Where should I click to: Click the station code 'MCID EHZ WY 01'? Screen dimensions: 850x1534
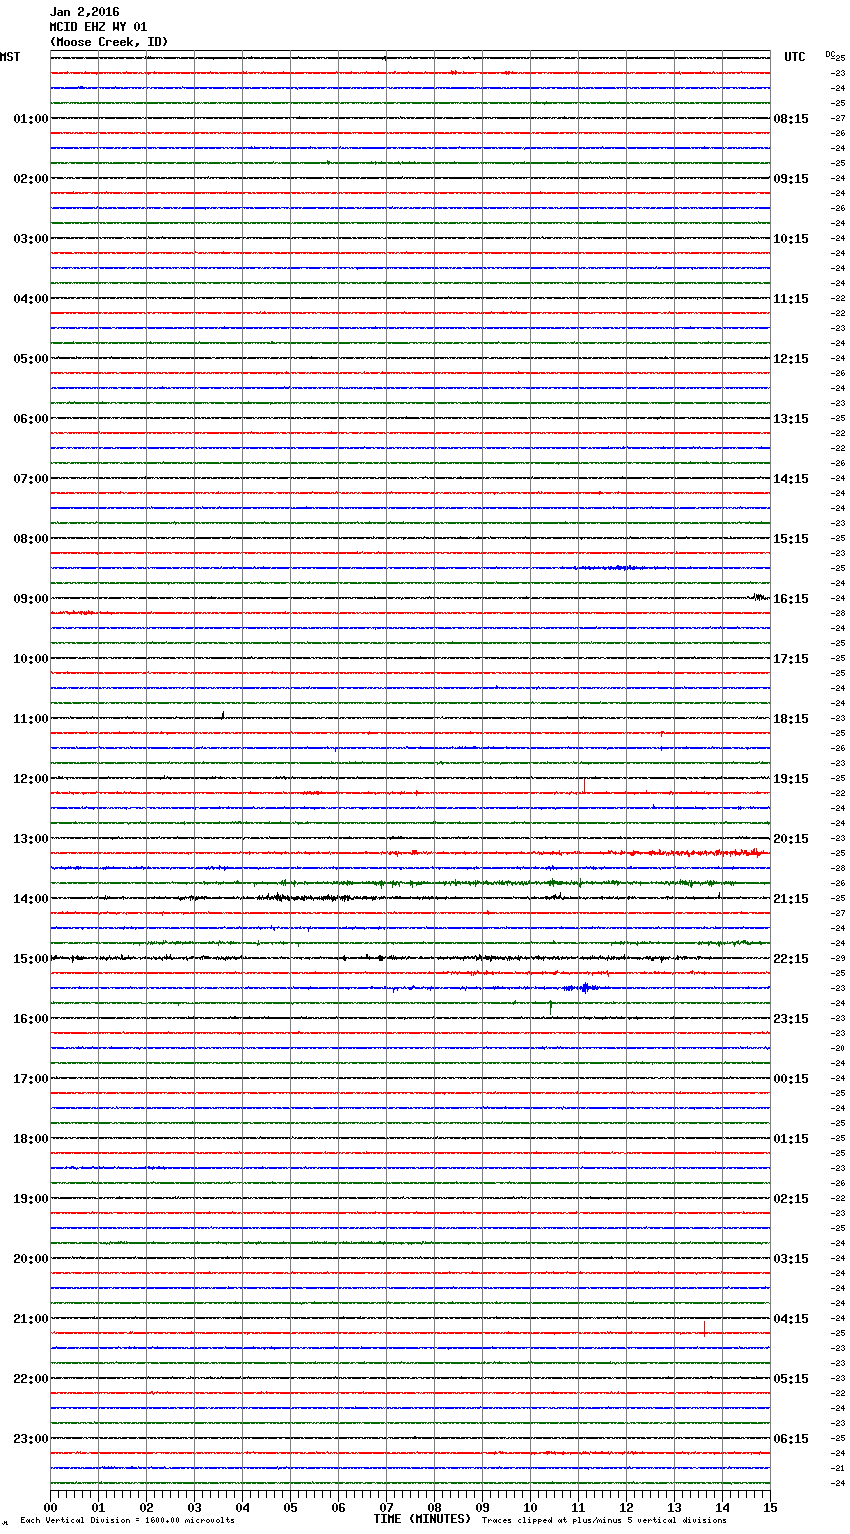98,27
